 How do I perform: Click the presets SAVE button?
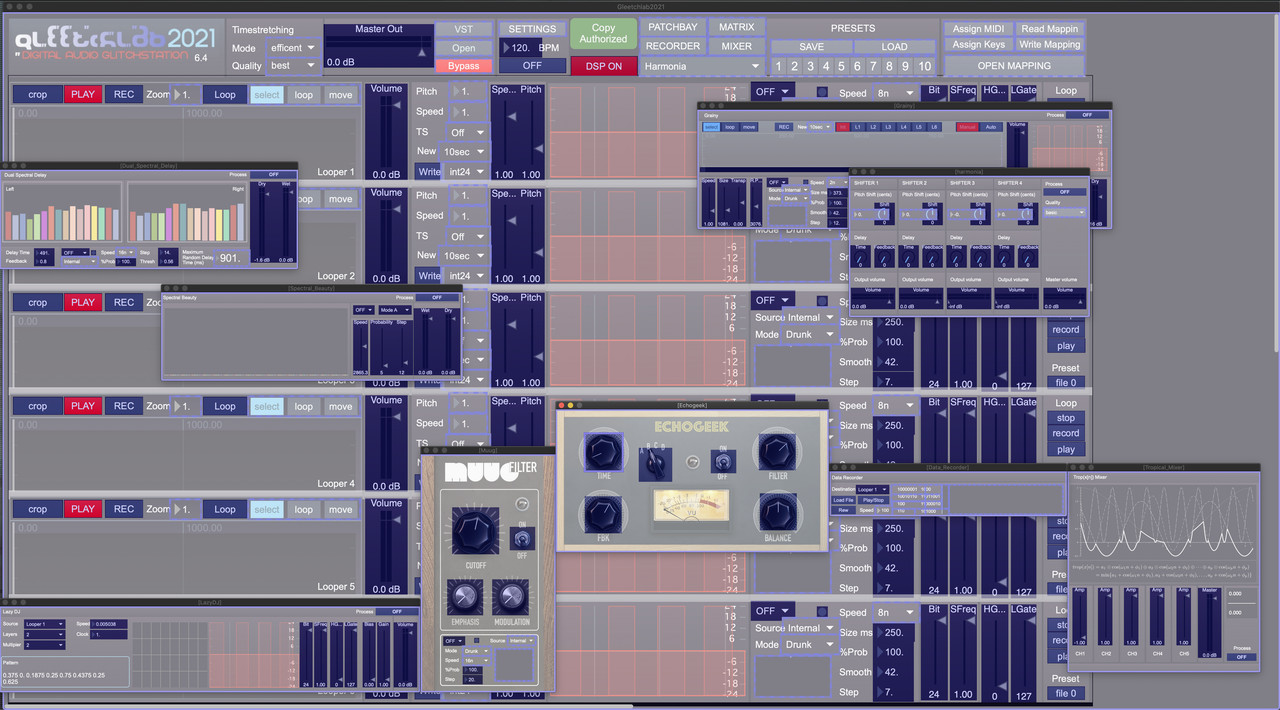(812, 46)
